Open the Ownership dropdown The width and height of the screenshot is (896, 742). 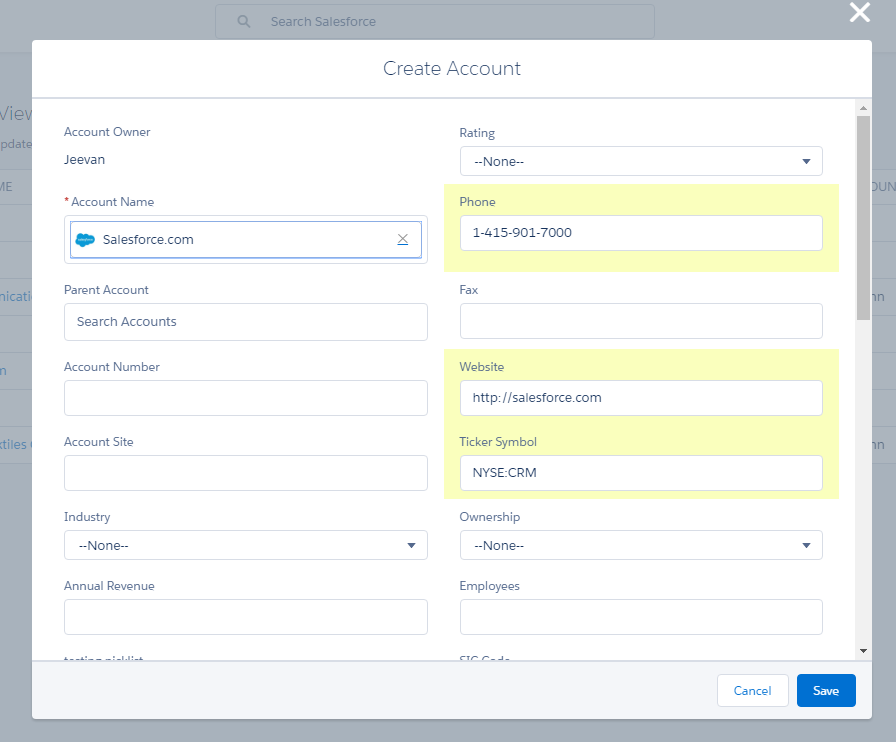pos(641,545)
